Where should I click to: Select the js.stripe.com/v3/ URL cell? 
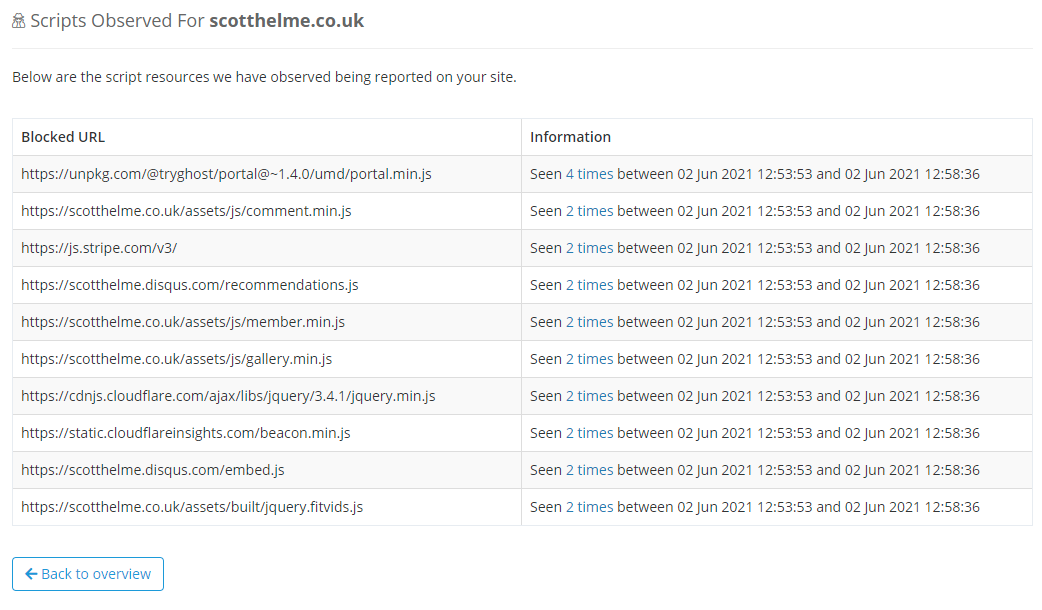(x=99, y=248)
